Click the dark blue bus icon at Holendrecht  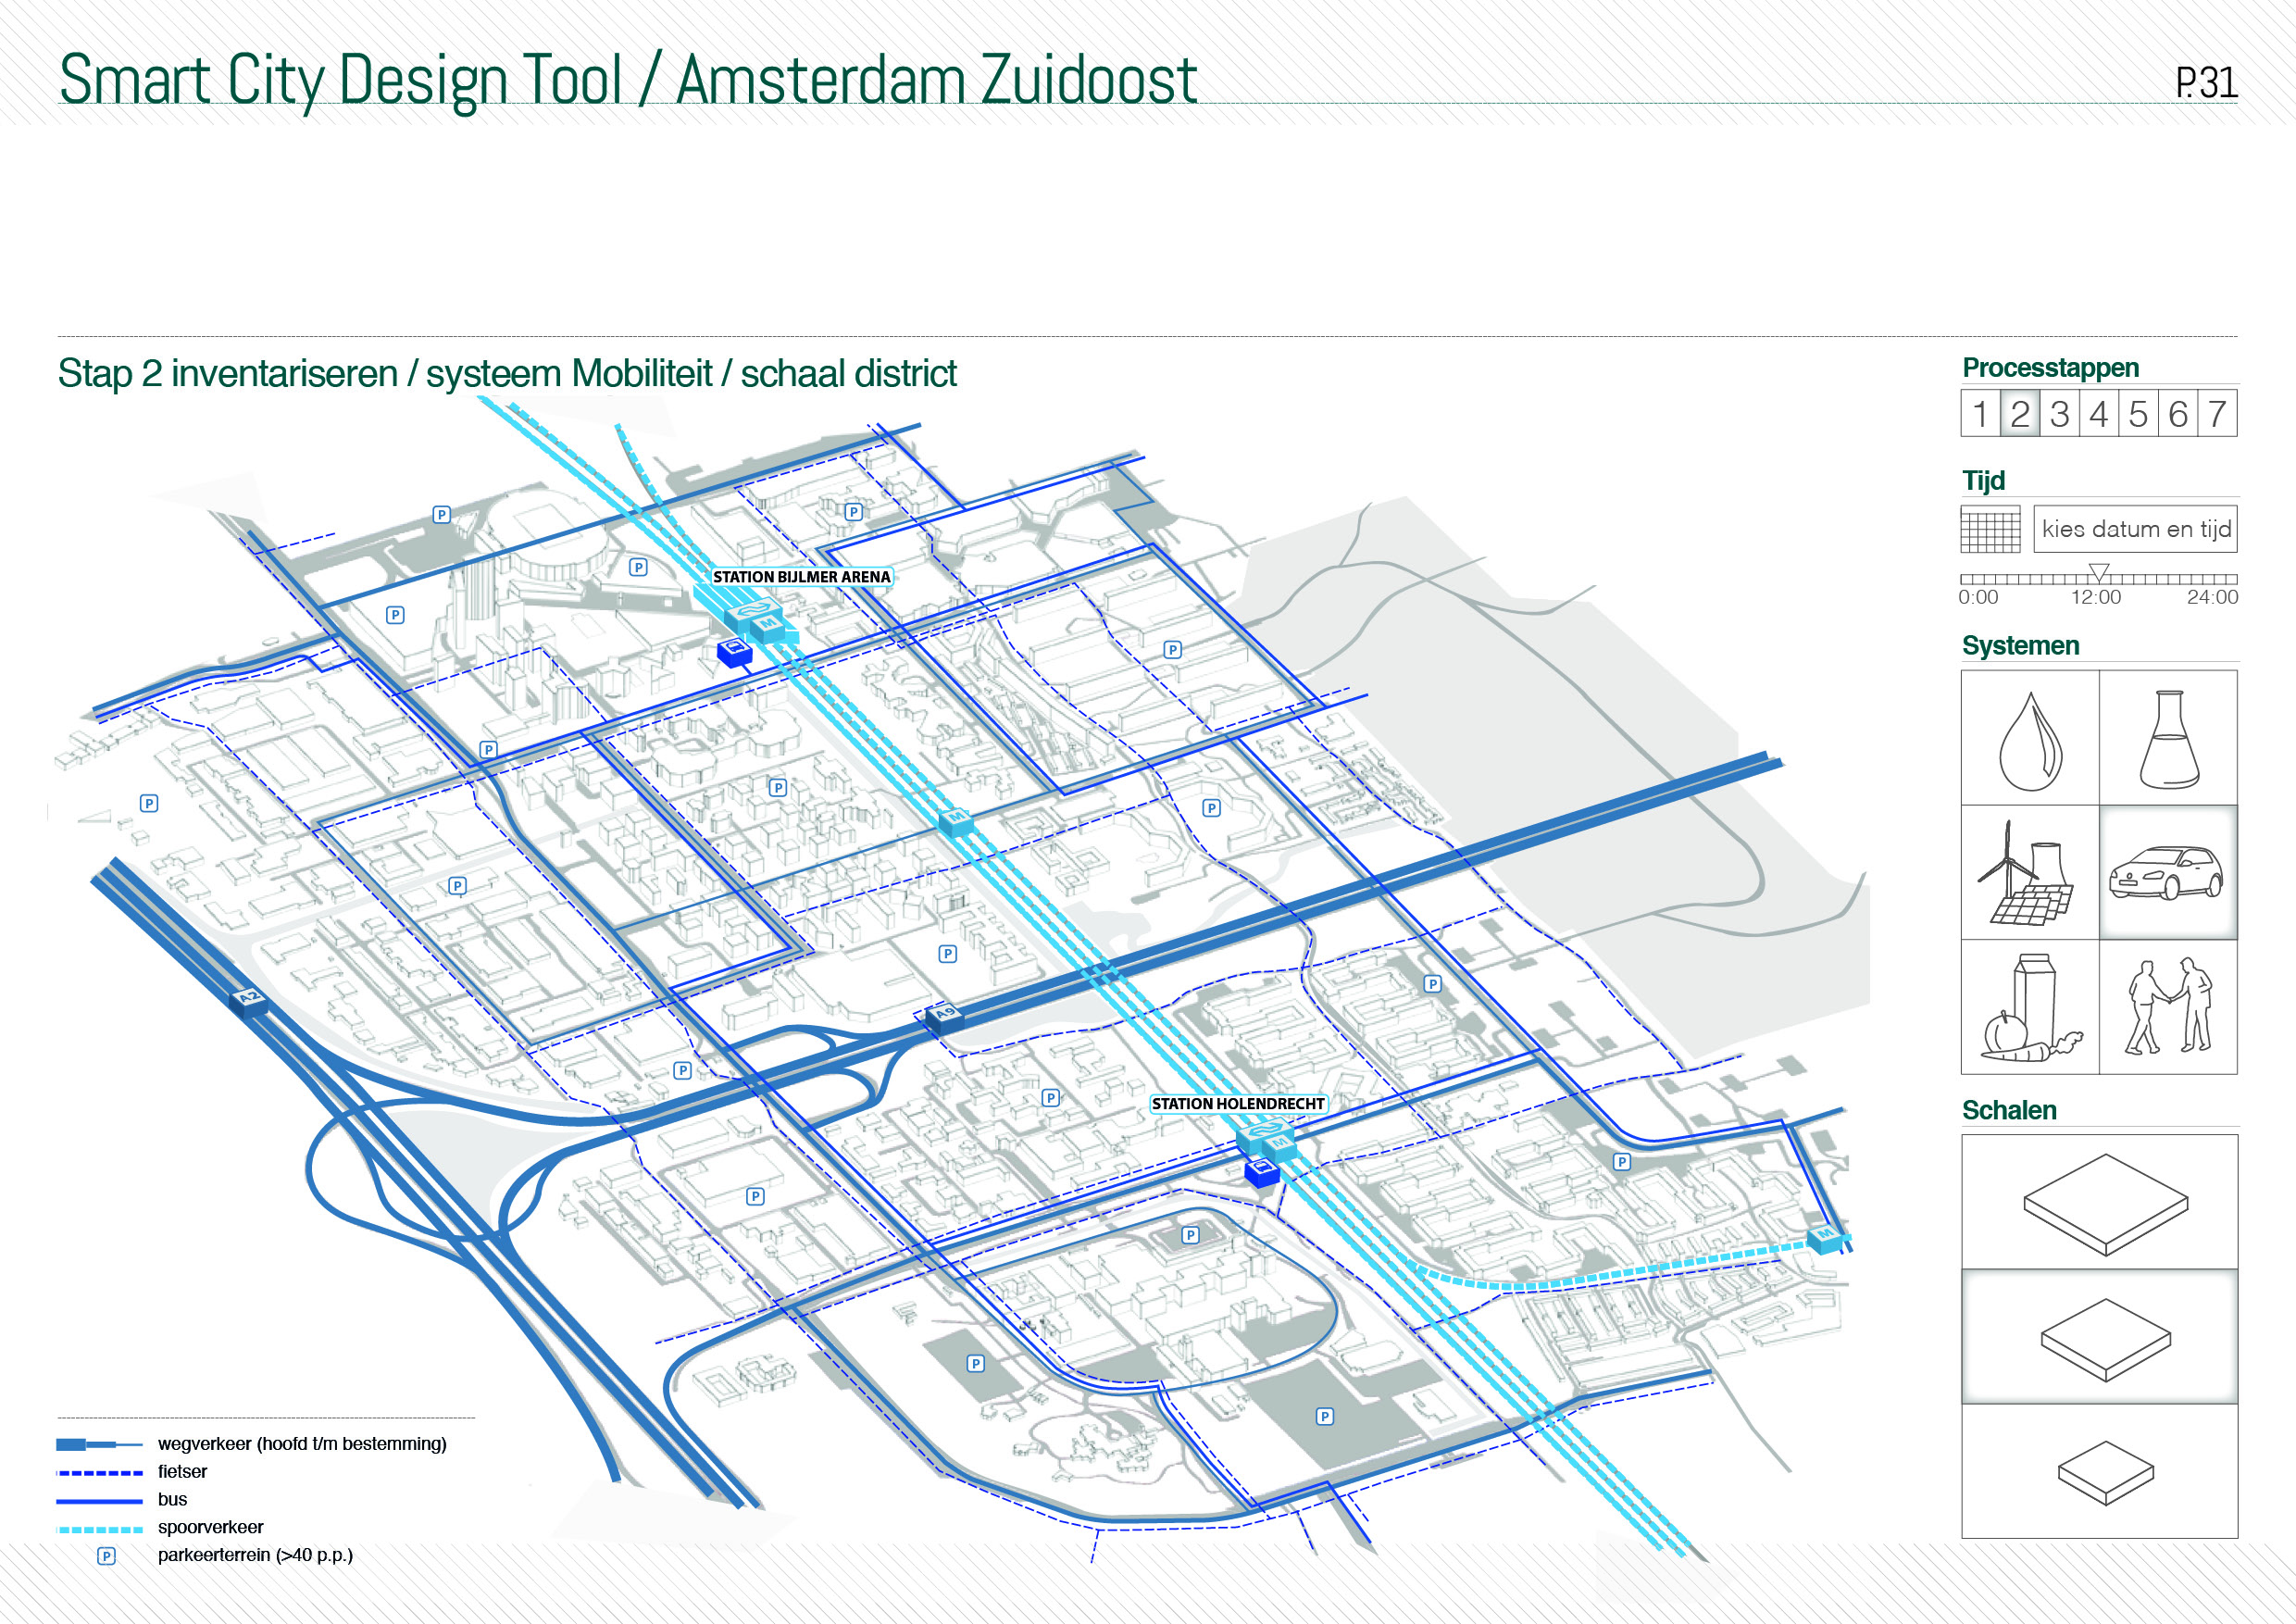(1262, 1171)
